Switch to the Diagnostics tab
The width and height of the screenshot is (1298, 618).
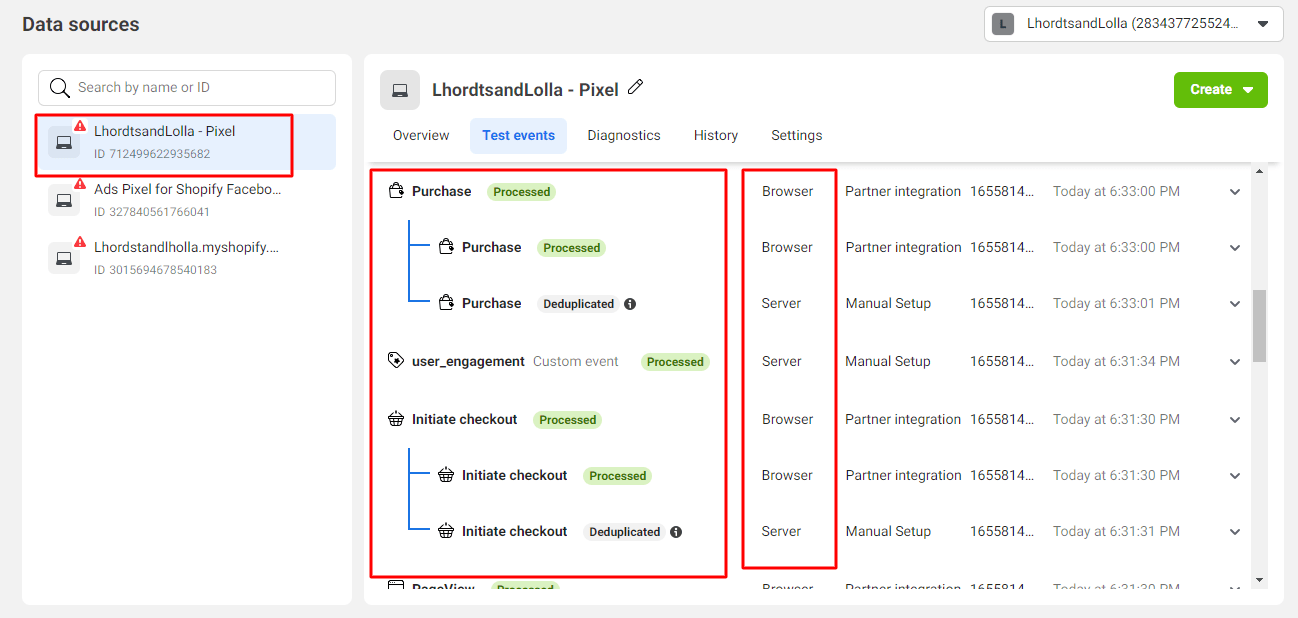click(624, 135)
